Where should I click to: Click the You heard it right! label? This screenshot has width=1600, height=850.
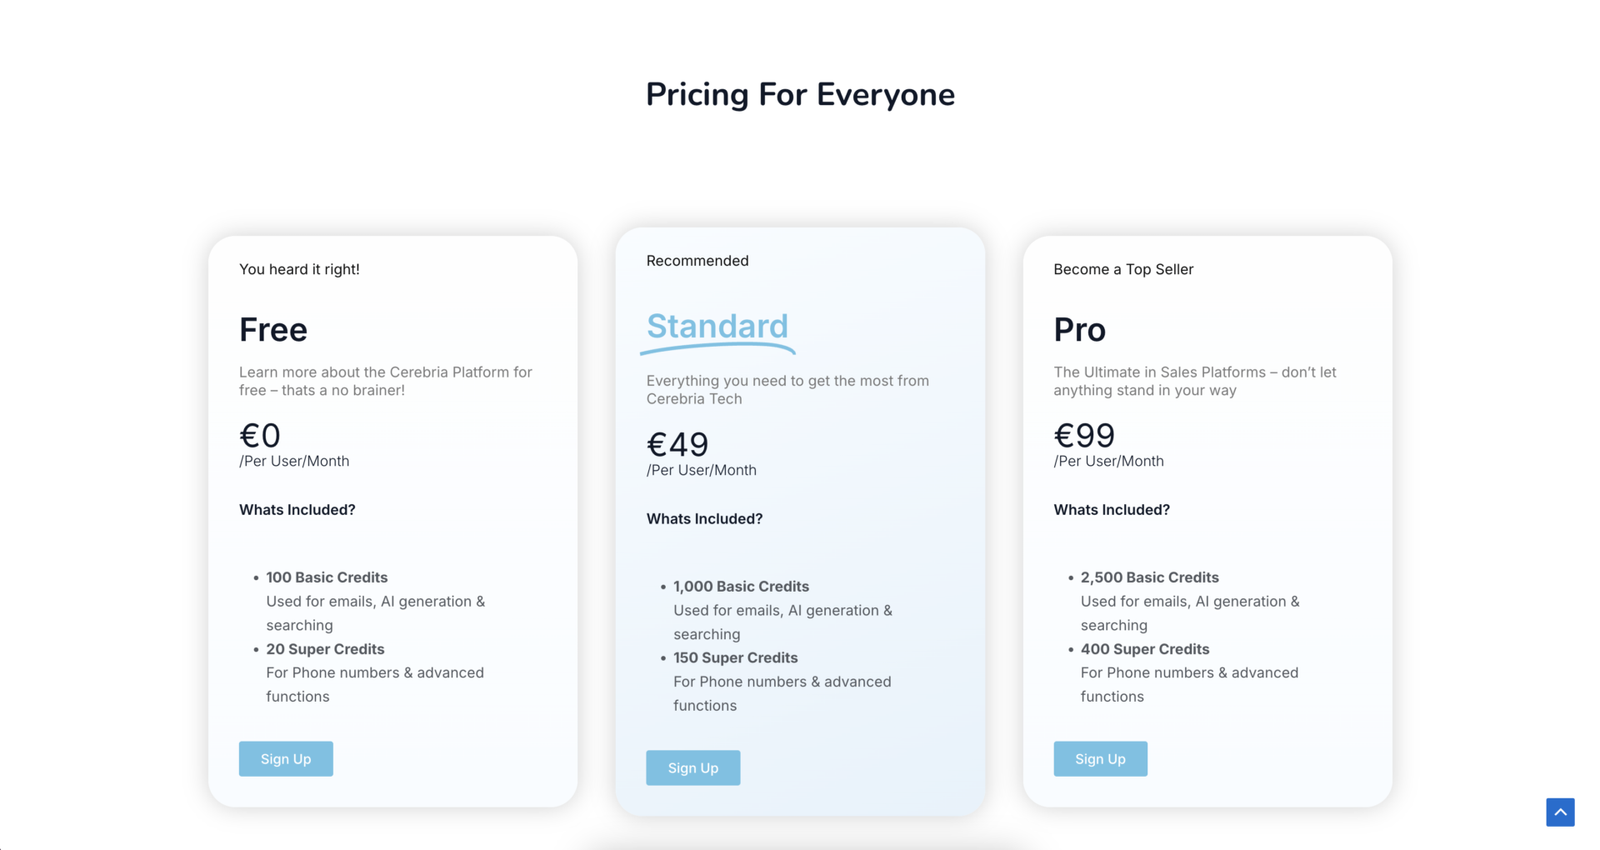point(299,269)
